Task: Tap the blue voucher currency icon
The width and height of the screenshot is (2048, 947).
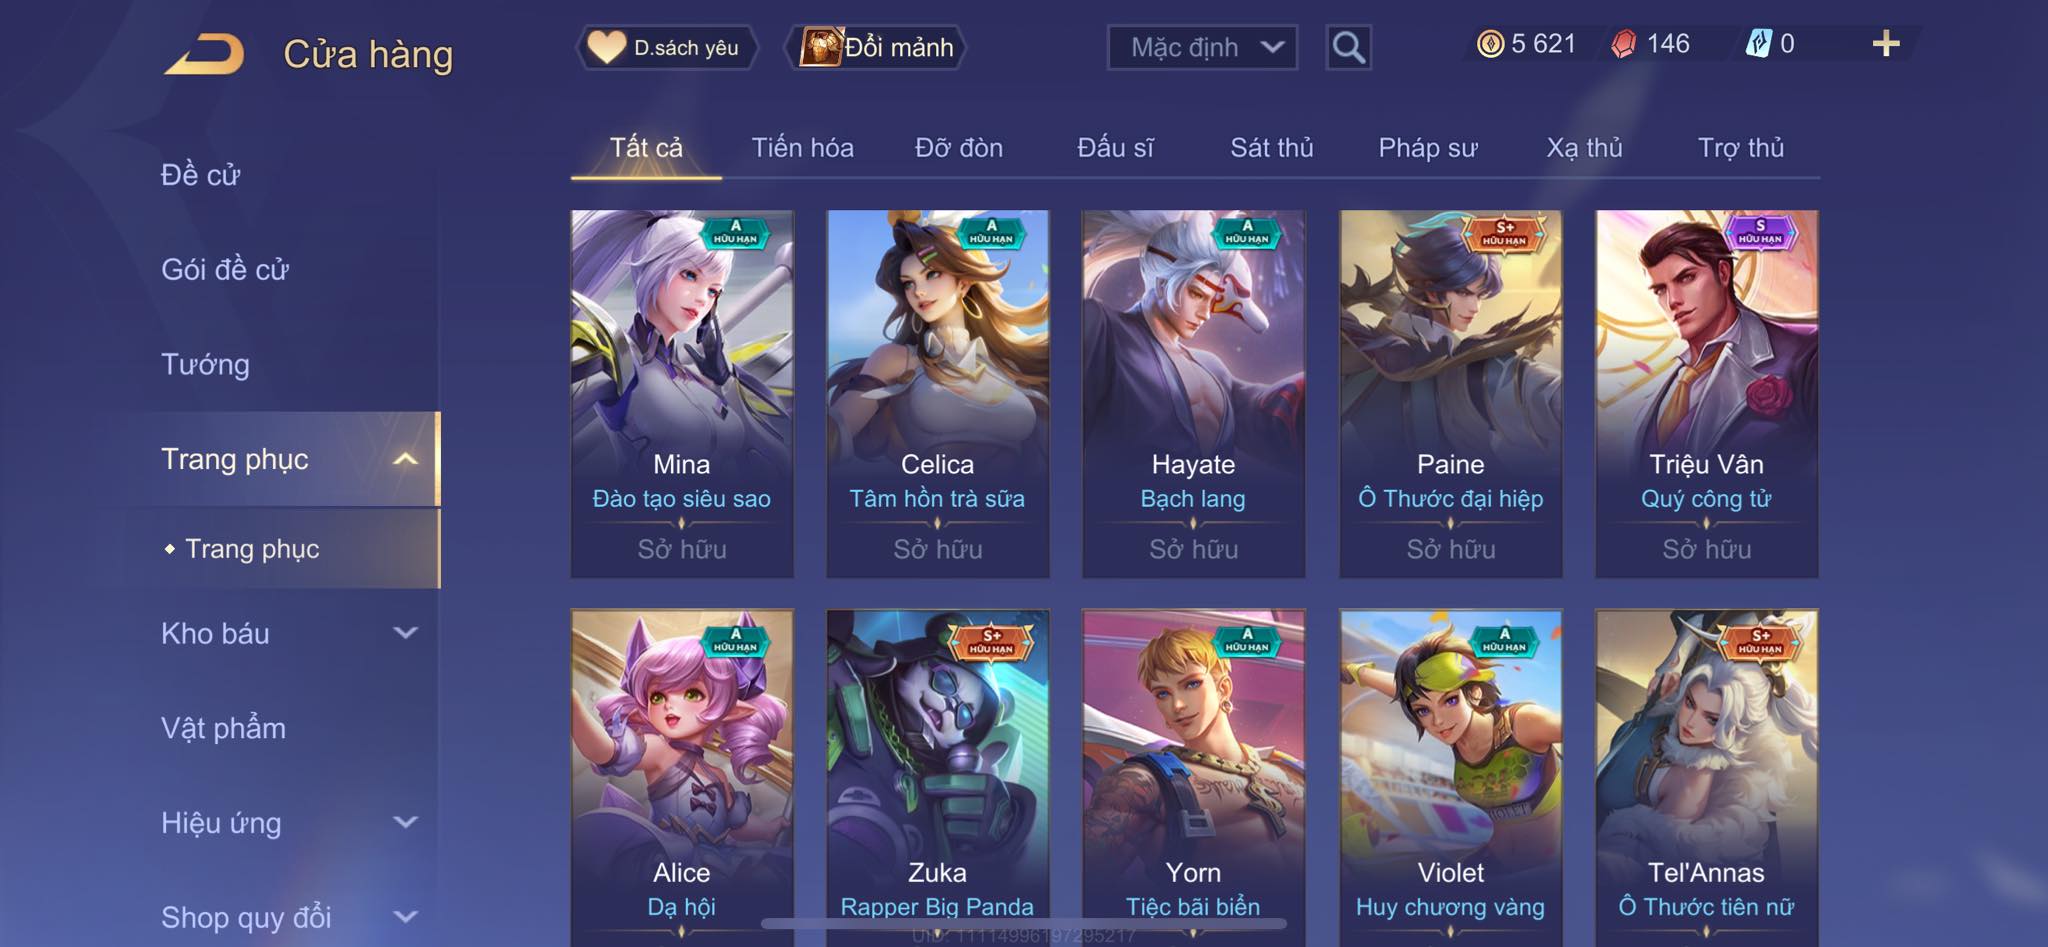Action: pos(1759,43)
